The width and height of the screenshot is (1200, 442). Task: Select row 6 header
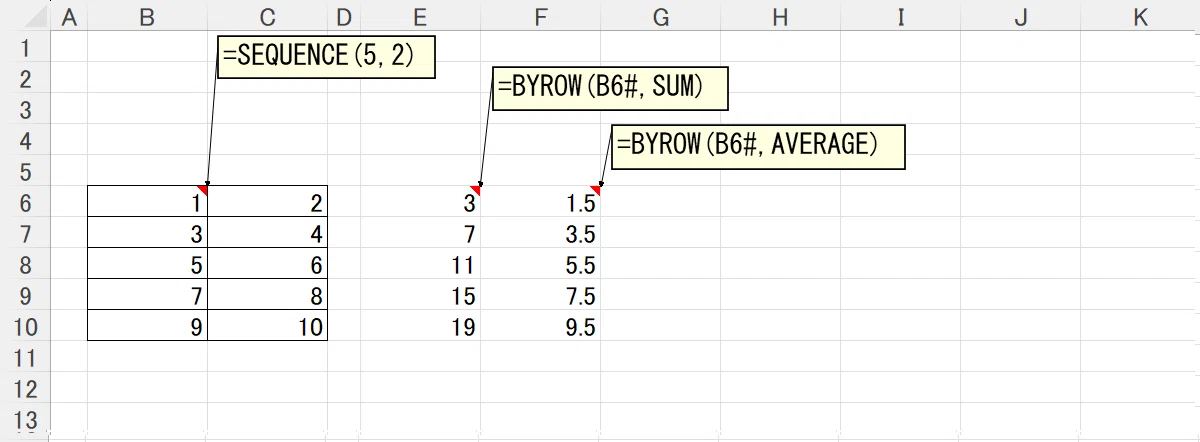click(25, 202)
